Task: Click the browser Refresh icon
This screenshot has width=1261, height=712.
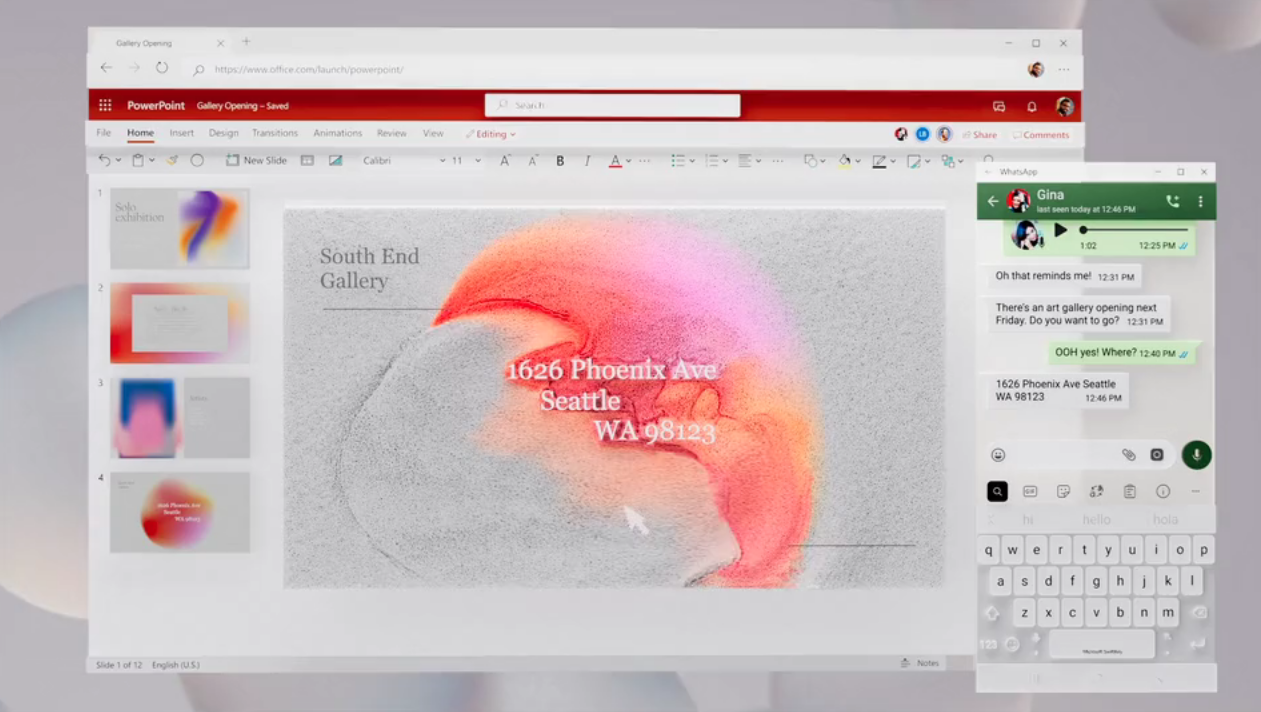Action: [x=161, y=68]
